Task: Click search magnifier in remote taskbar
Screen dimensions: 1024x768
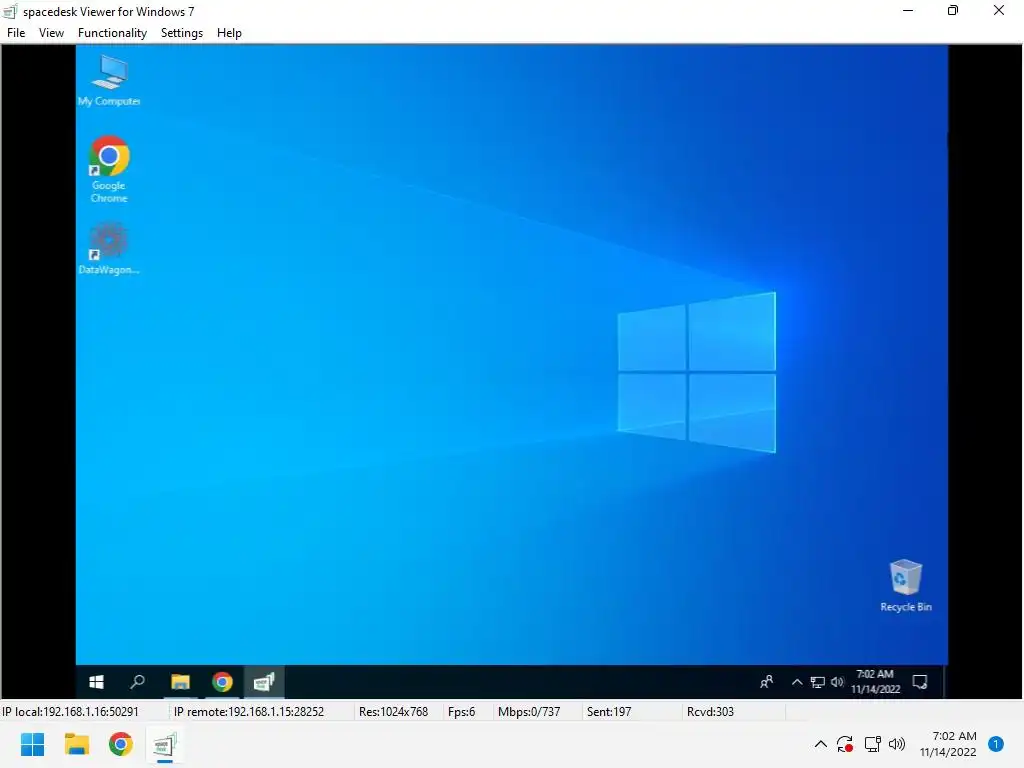Action: click(x=137, y=682)
